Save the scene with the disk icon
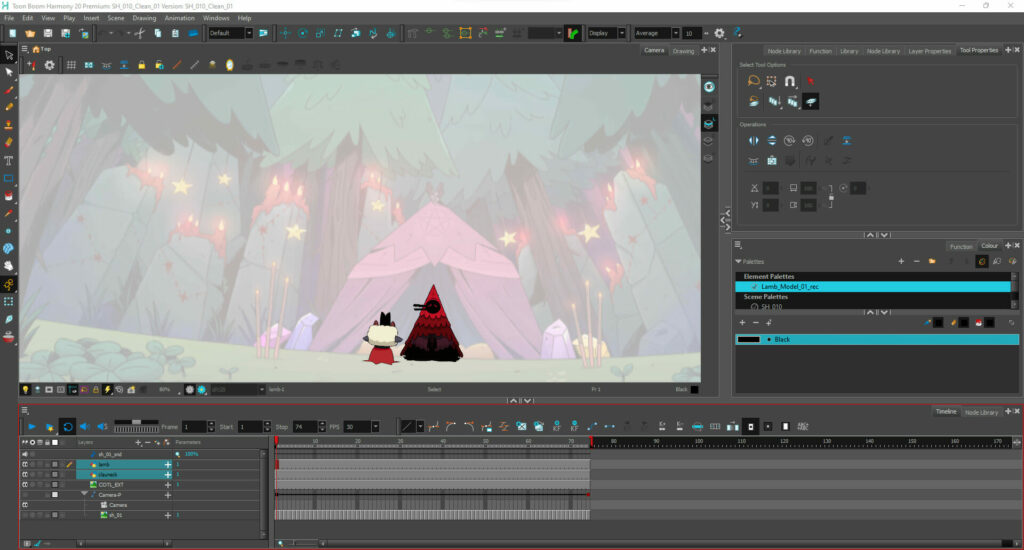This screenshot has height=550, width=1024. point(48,33)
